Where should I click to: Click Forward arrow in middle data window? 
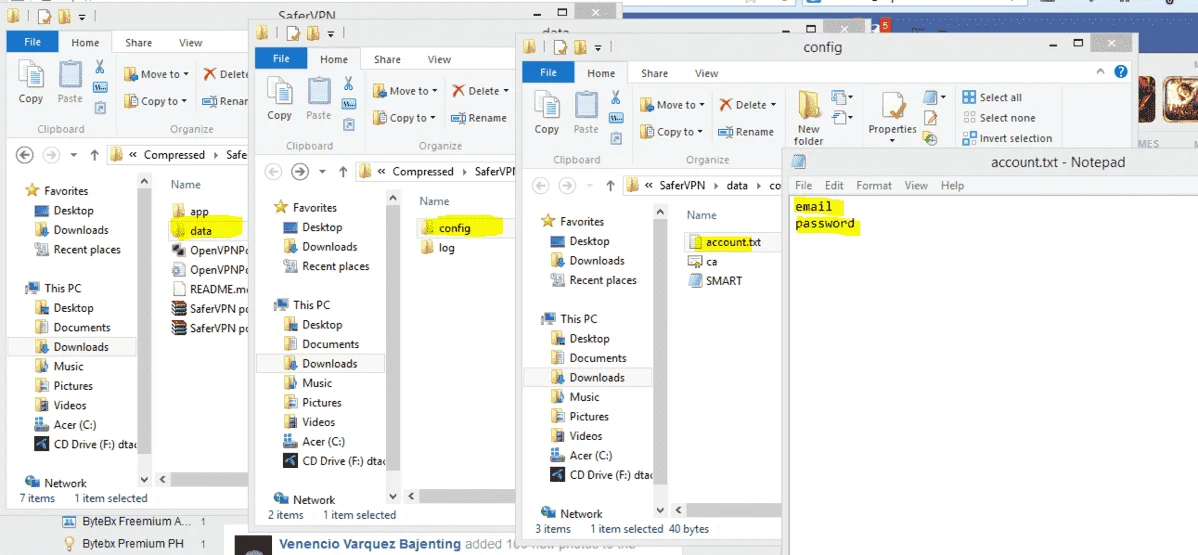pyautogui.click(x=300, y=171)
